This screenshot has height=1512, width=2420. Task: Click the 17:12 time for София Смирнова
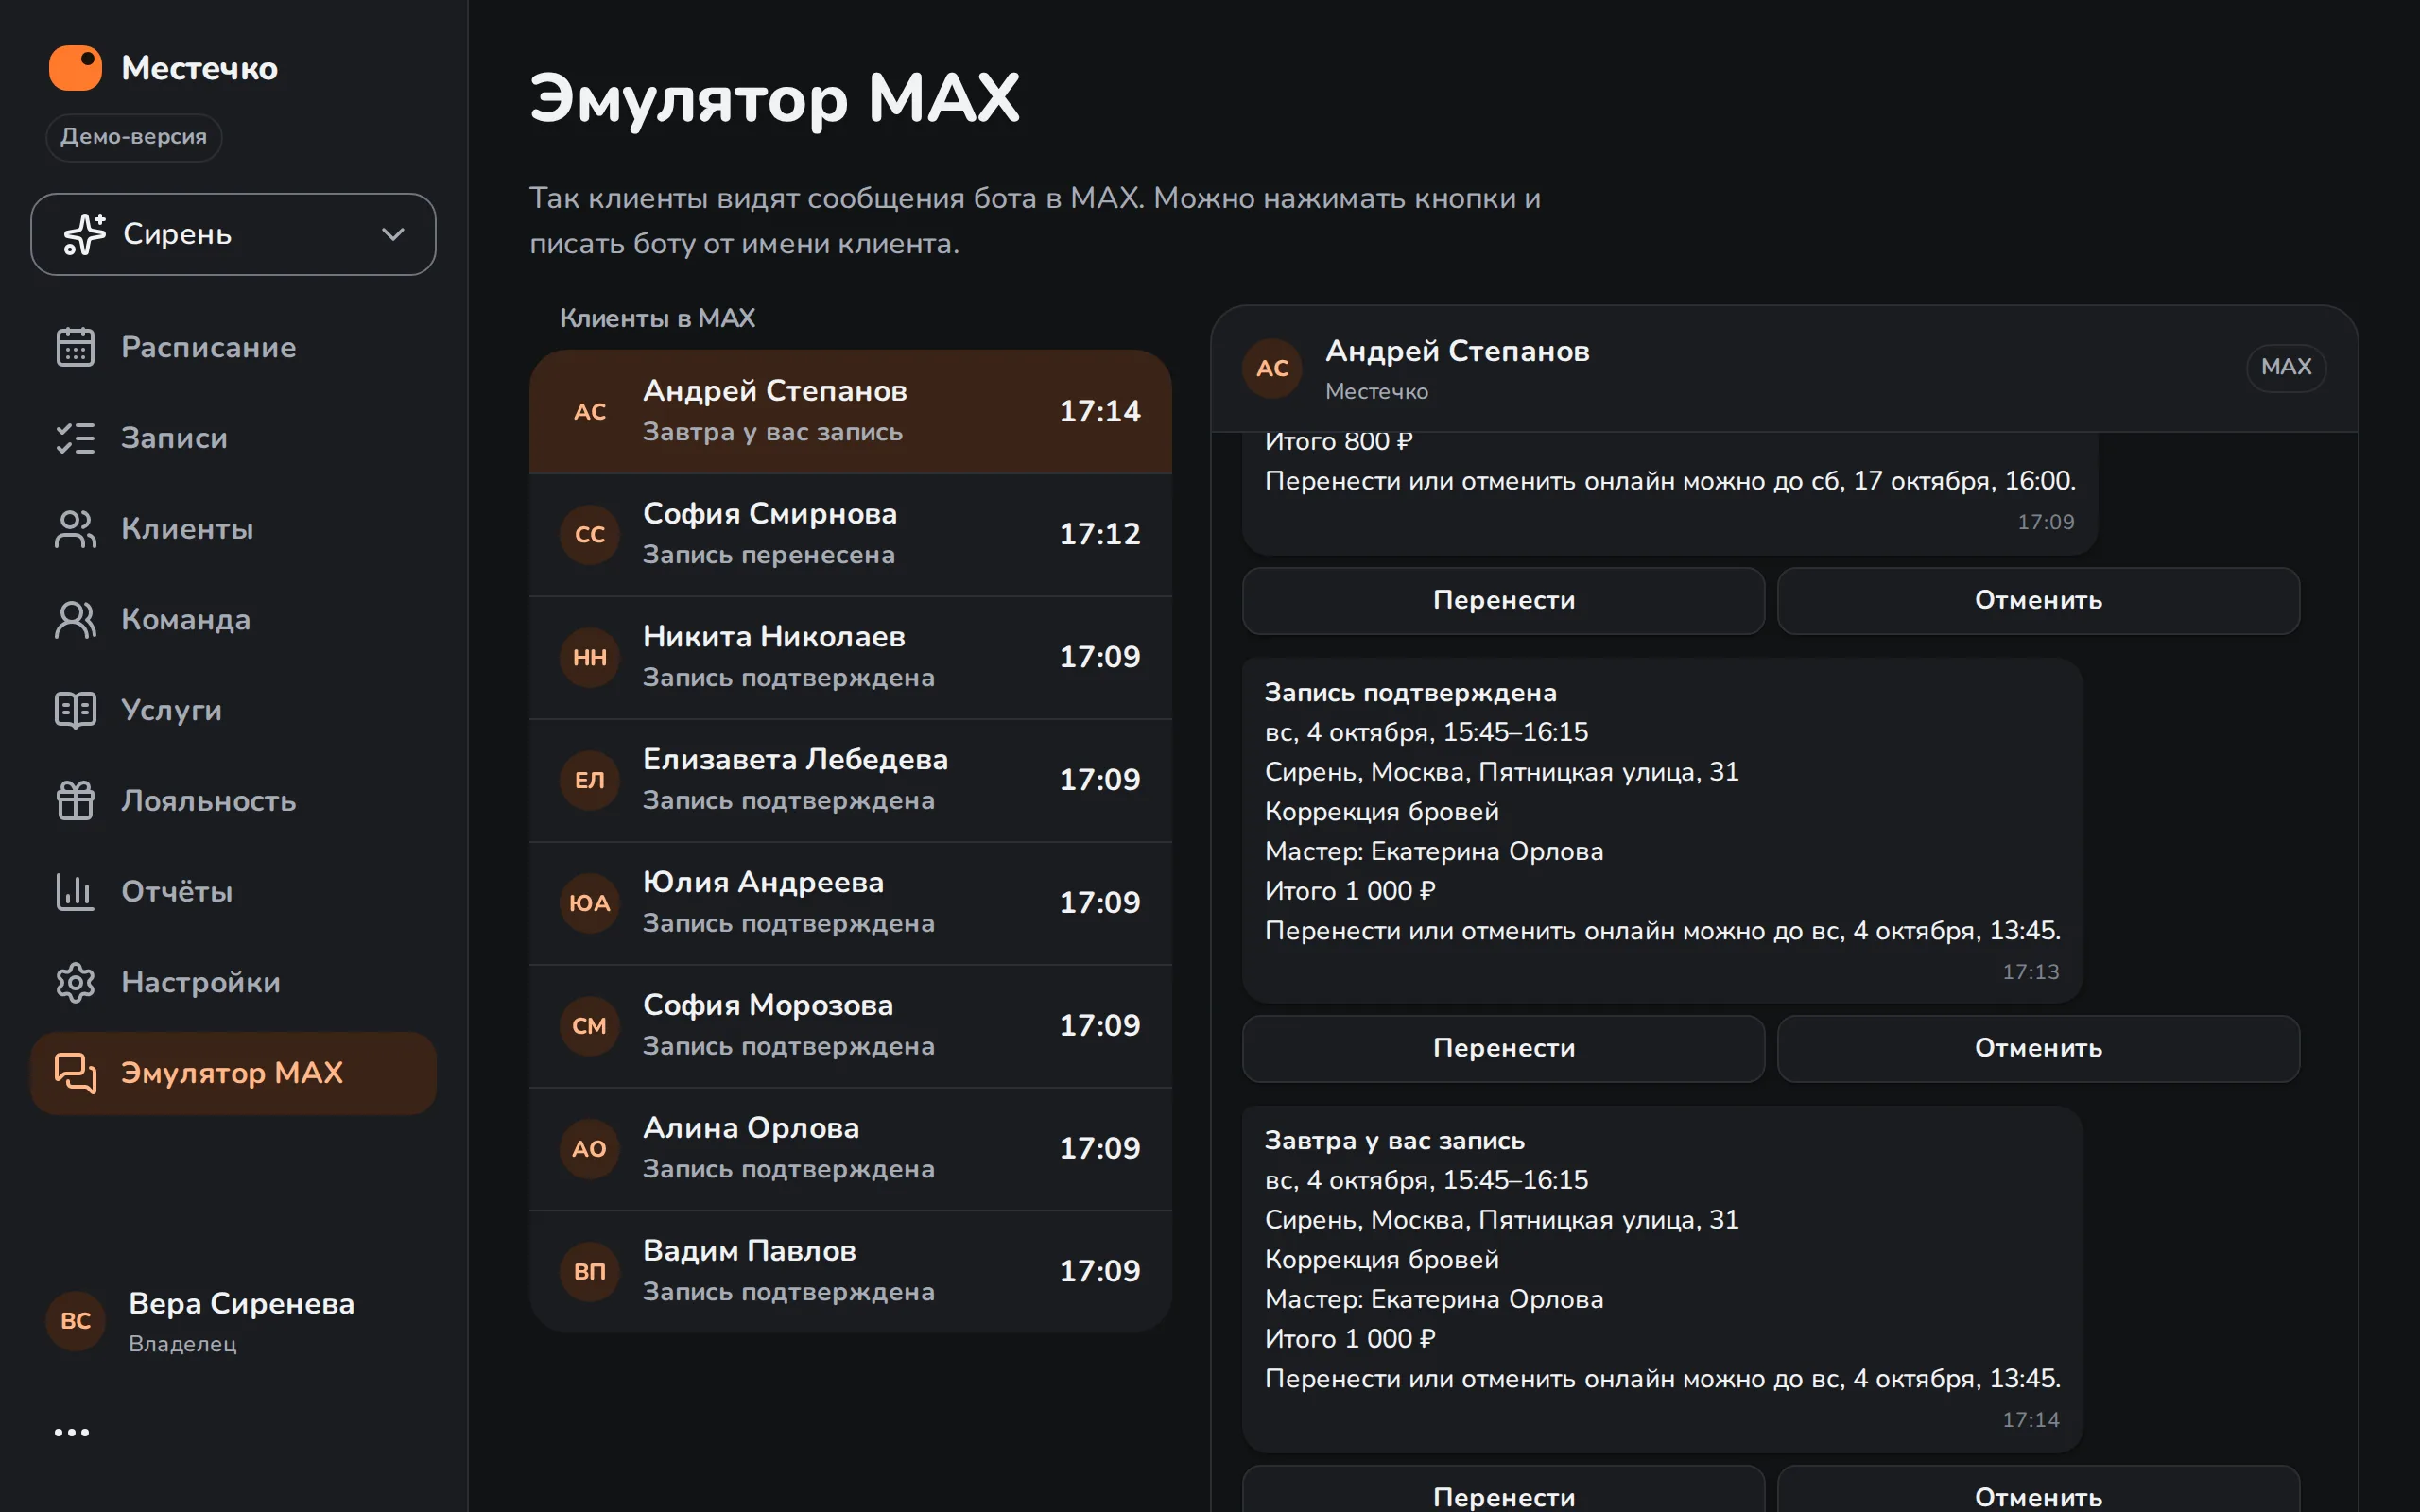tap(1099, 534)
